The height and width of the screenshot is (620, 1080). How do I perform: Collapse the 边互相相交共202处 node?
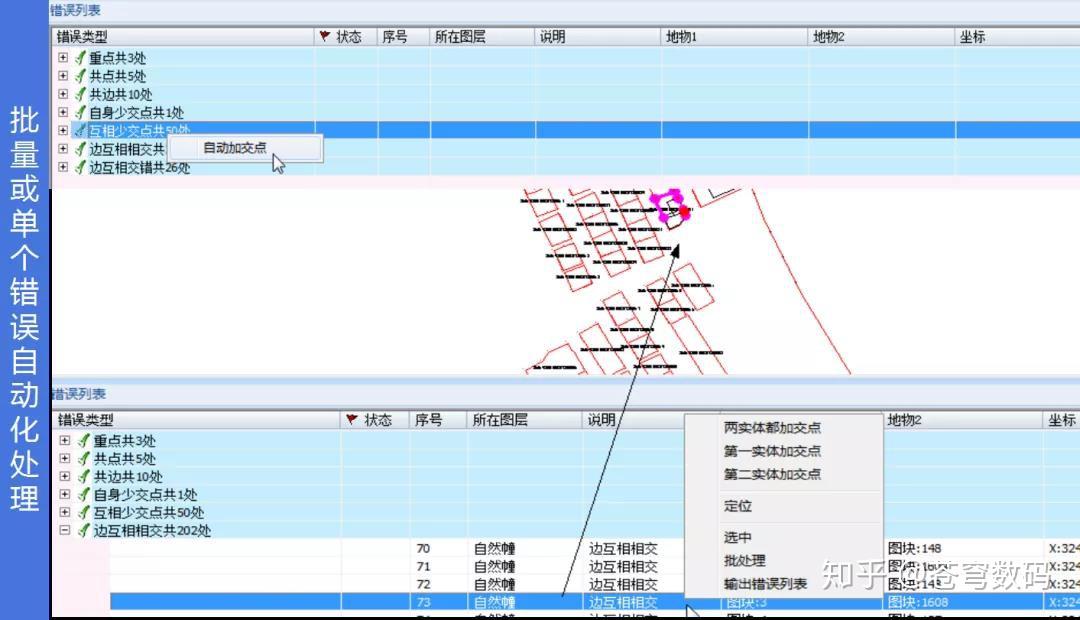pyautogui.click(x=65, y=530)
